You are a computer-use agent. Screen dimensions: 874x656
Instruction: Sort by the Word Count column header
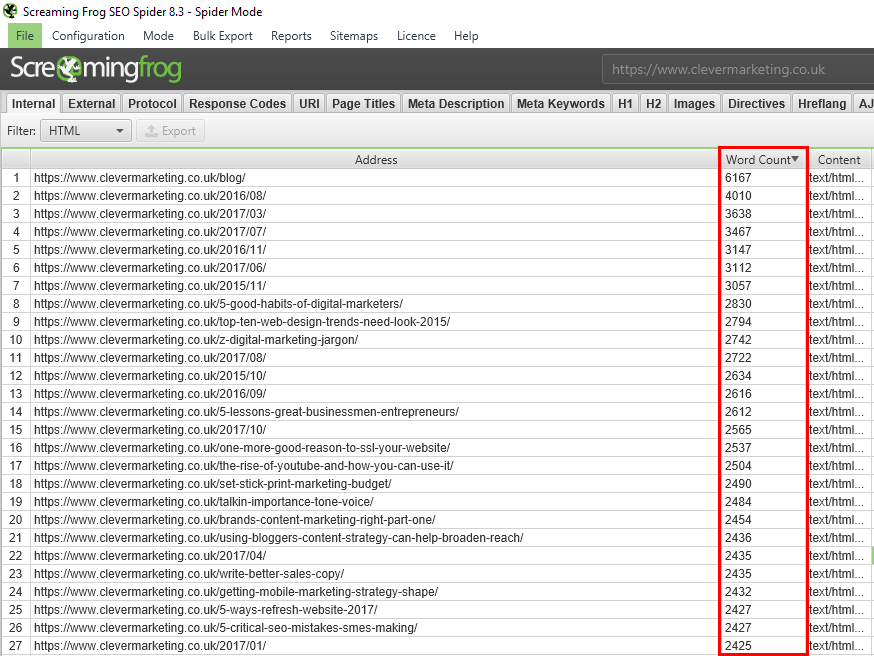point(763,159)
